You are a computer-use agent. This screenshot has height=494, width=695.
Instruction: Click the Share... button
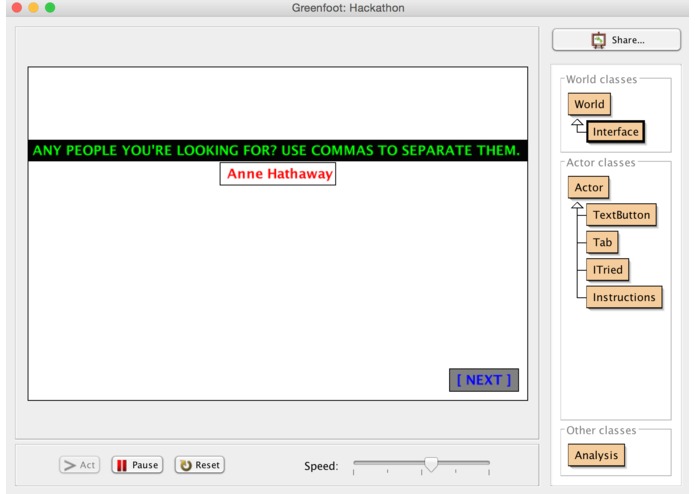click(x=616, y=40)
